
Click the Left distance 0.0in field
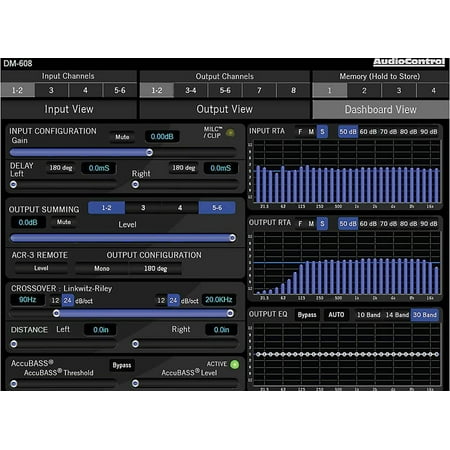(x=101, y=330)
